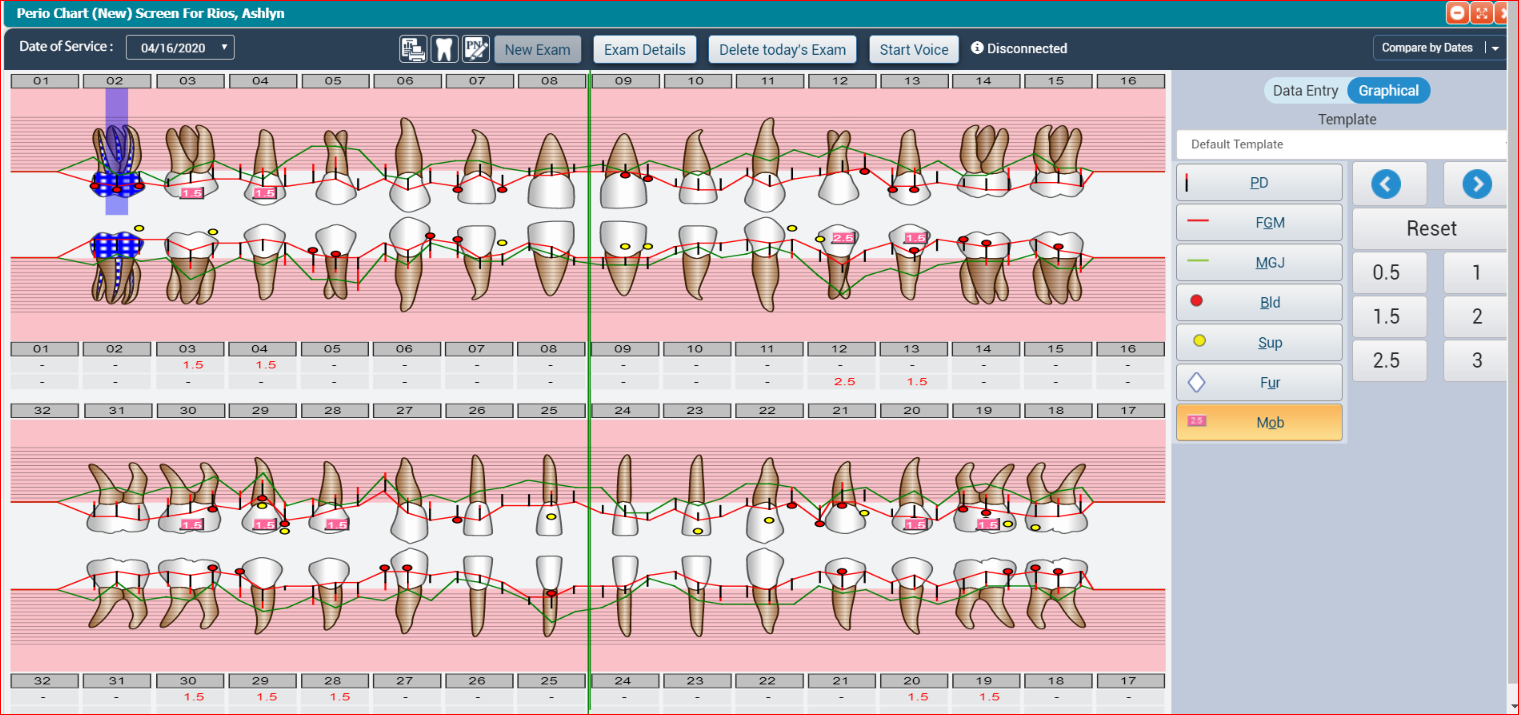Image resolution: width=1519 pixels, height=715 pixels.
Task: Select the FGM red line tool
Action: tap(1259, 223)
